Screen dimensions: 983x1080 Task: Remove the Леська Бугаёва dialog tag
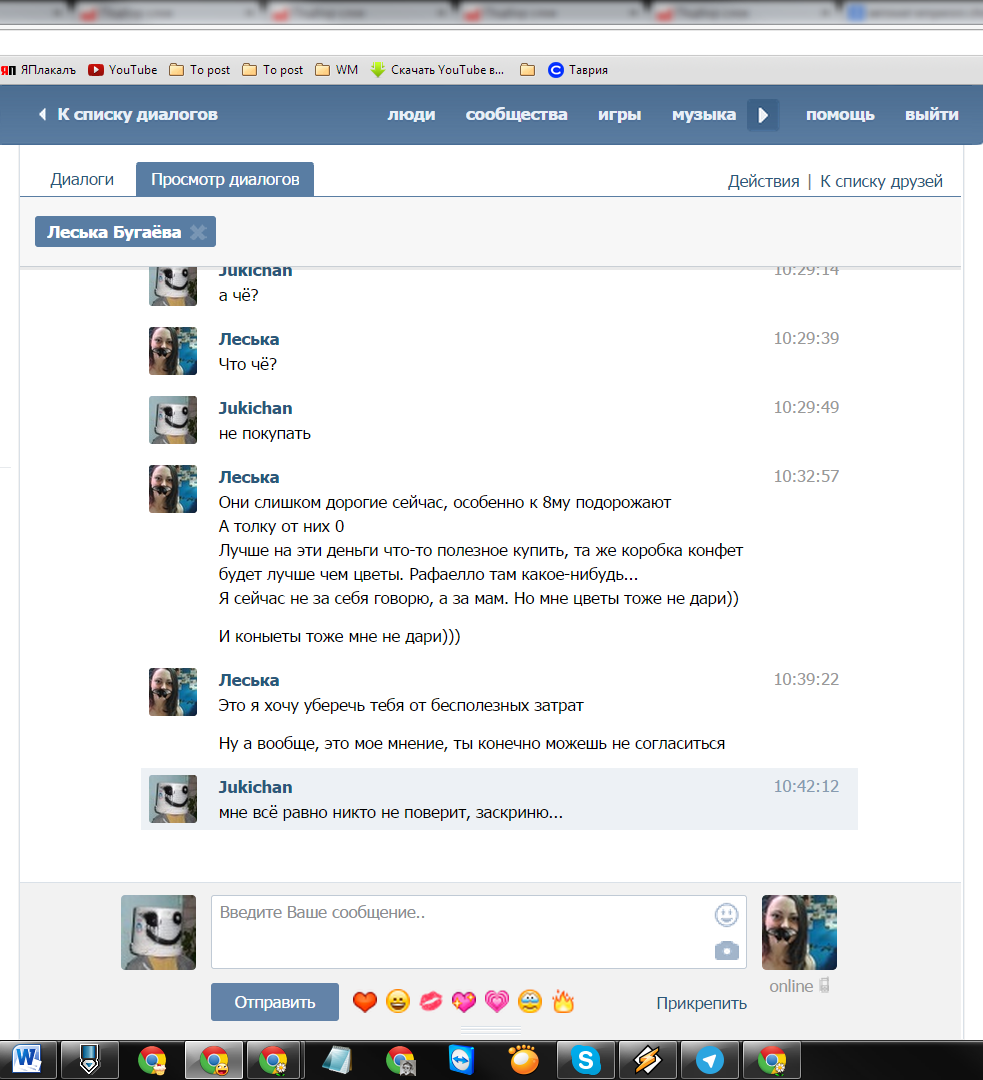[198, 232]
